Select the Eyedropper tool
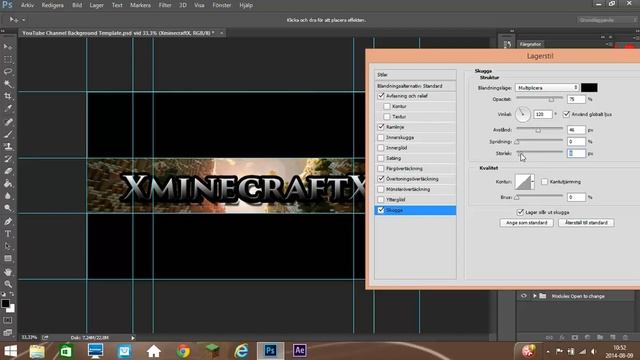 (x=8, y=109)
